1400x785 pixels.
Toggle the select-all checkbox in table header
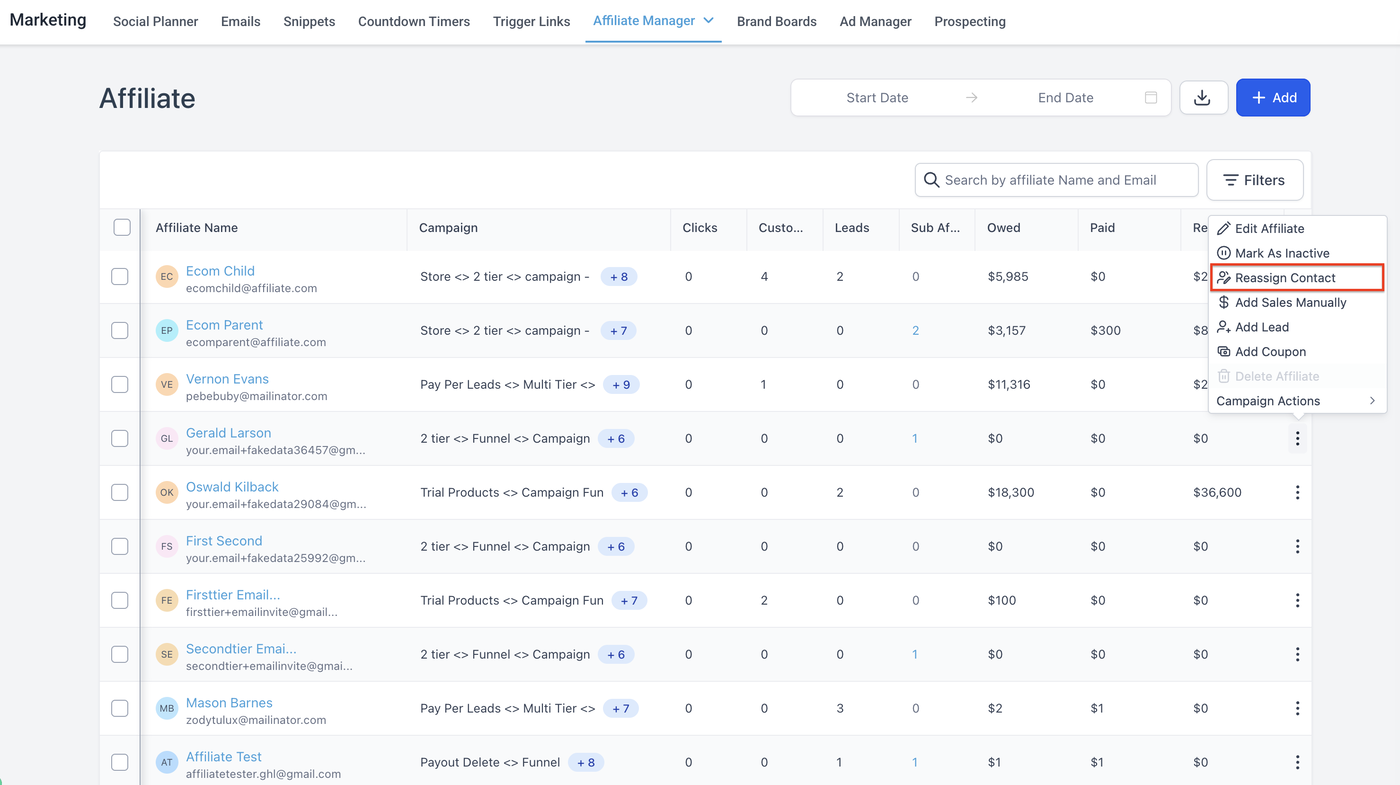pyautogui.click(x=122, y=228)
